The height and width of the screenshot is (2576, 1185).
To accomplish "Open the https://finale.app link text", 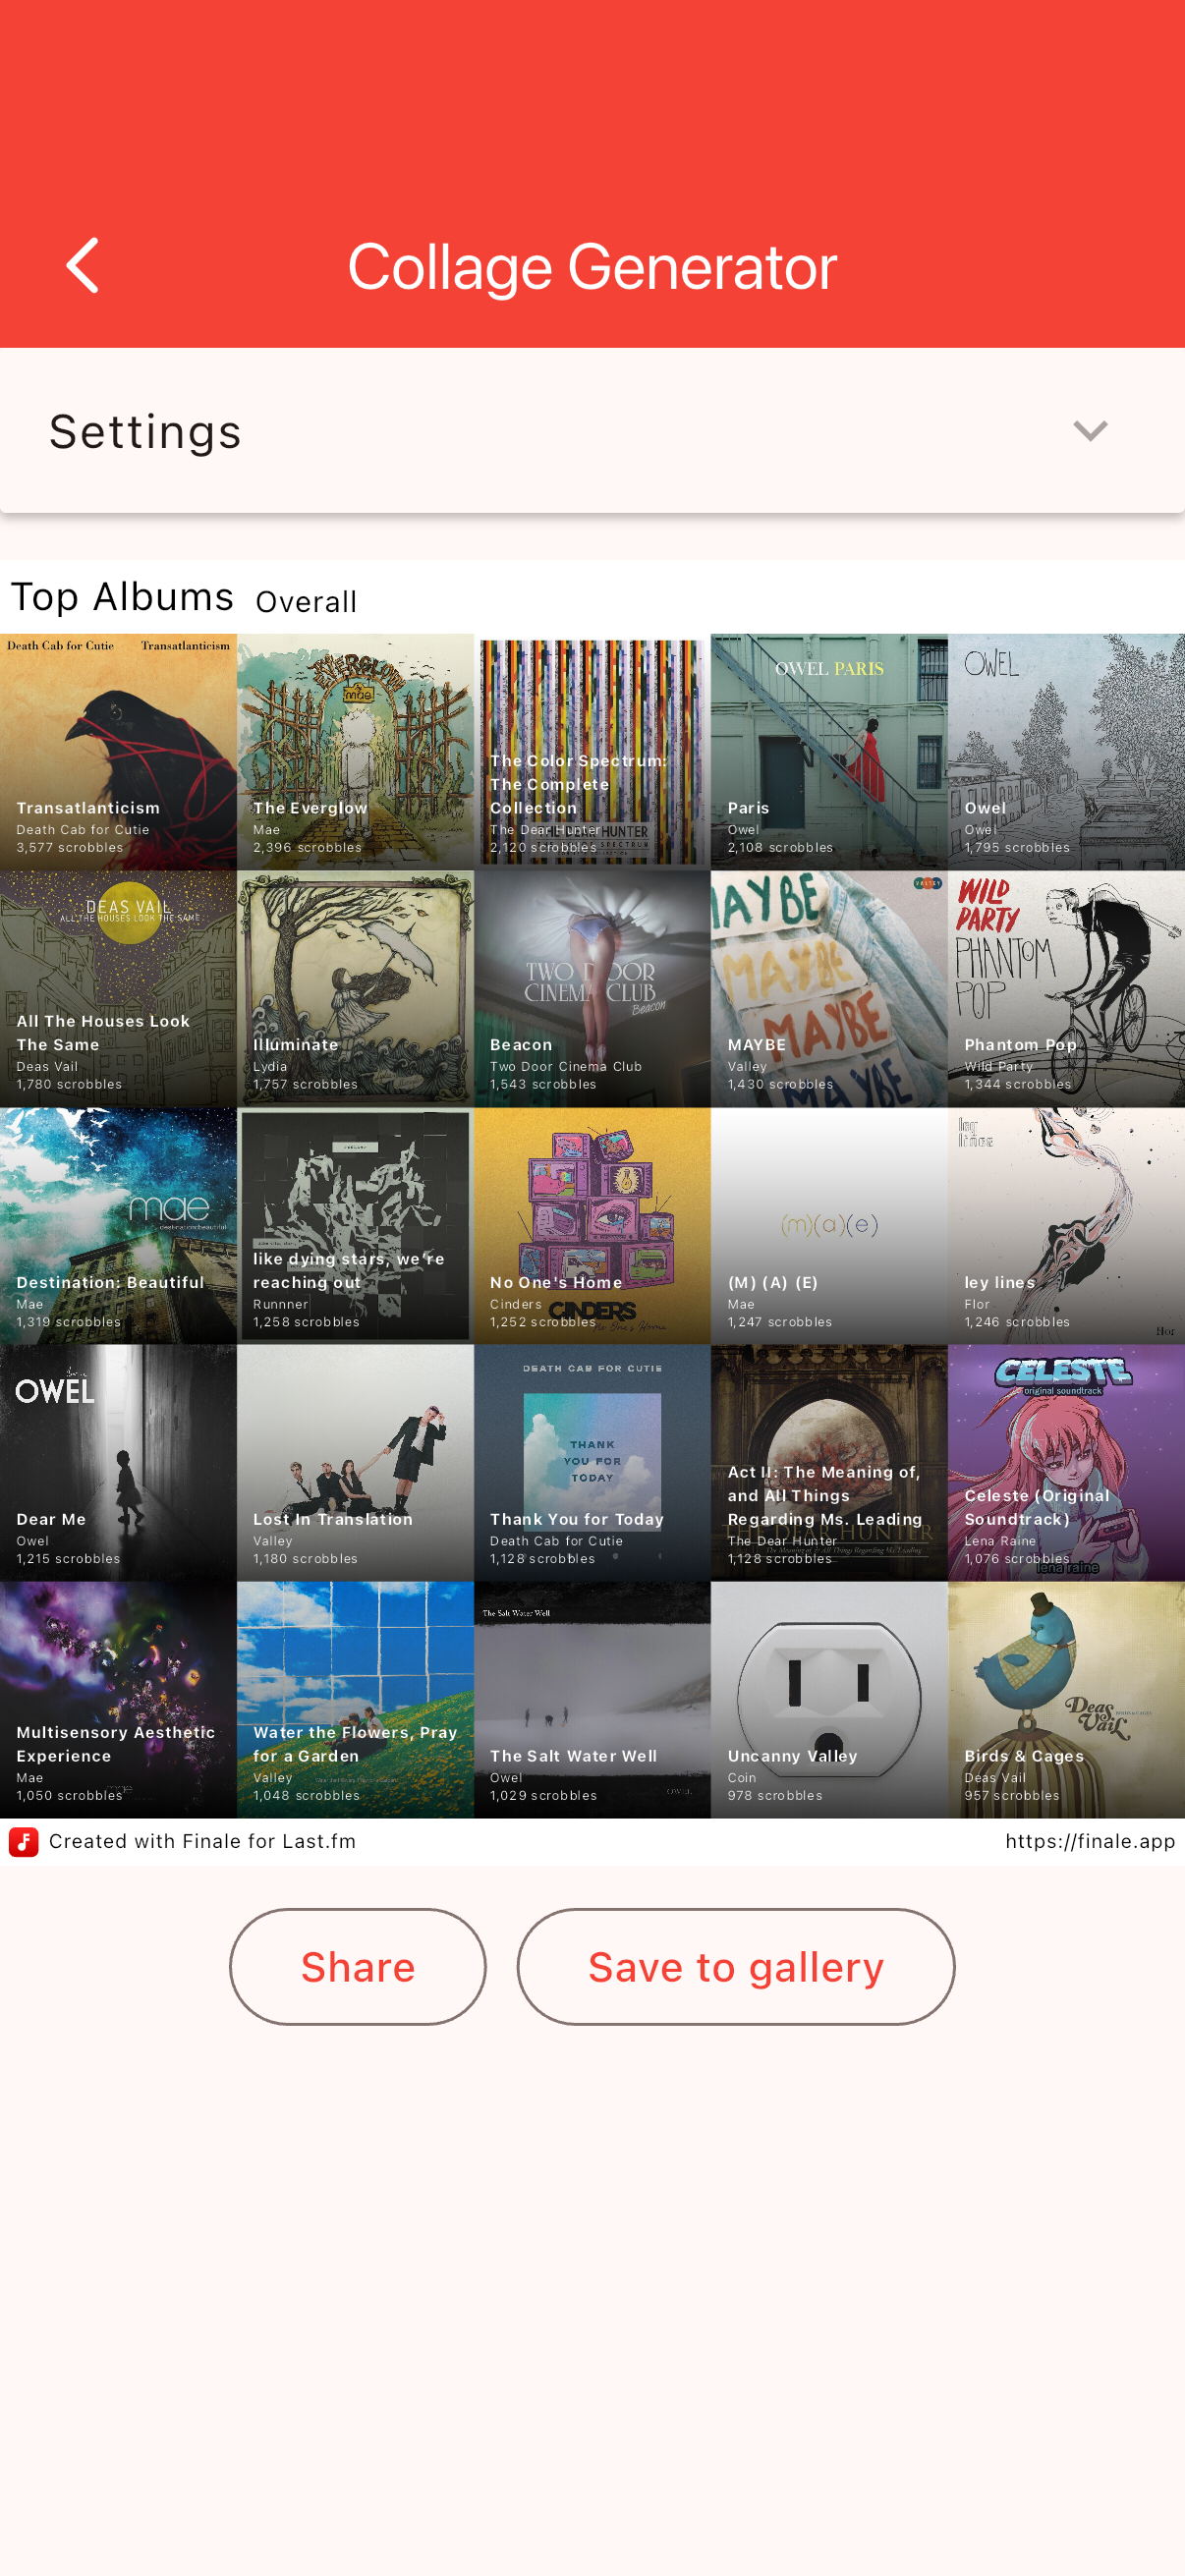I will tap(1090, 1841).
